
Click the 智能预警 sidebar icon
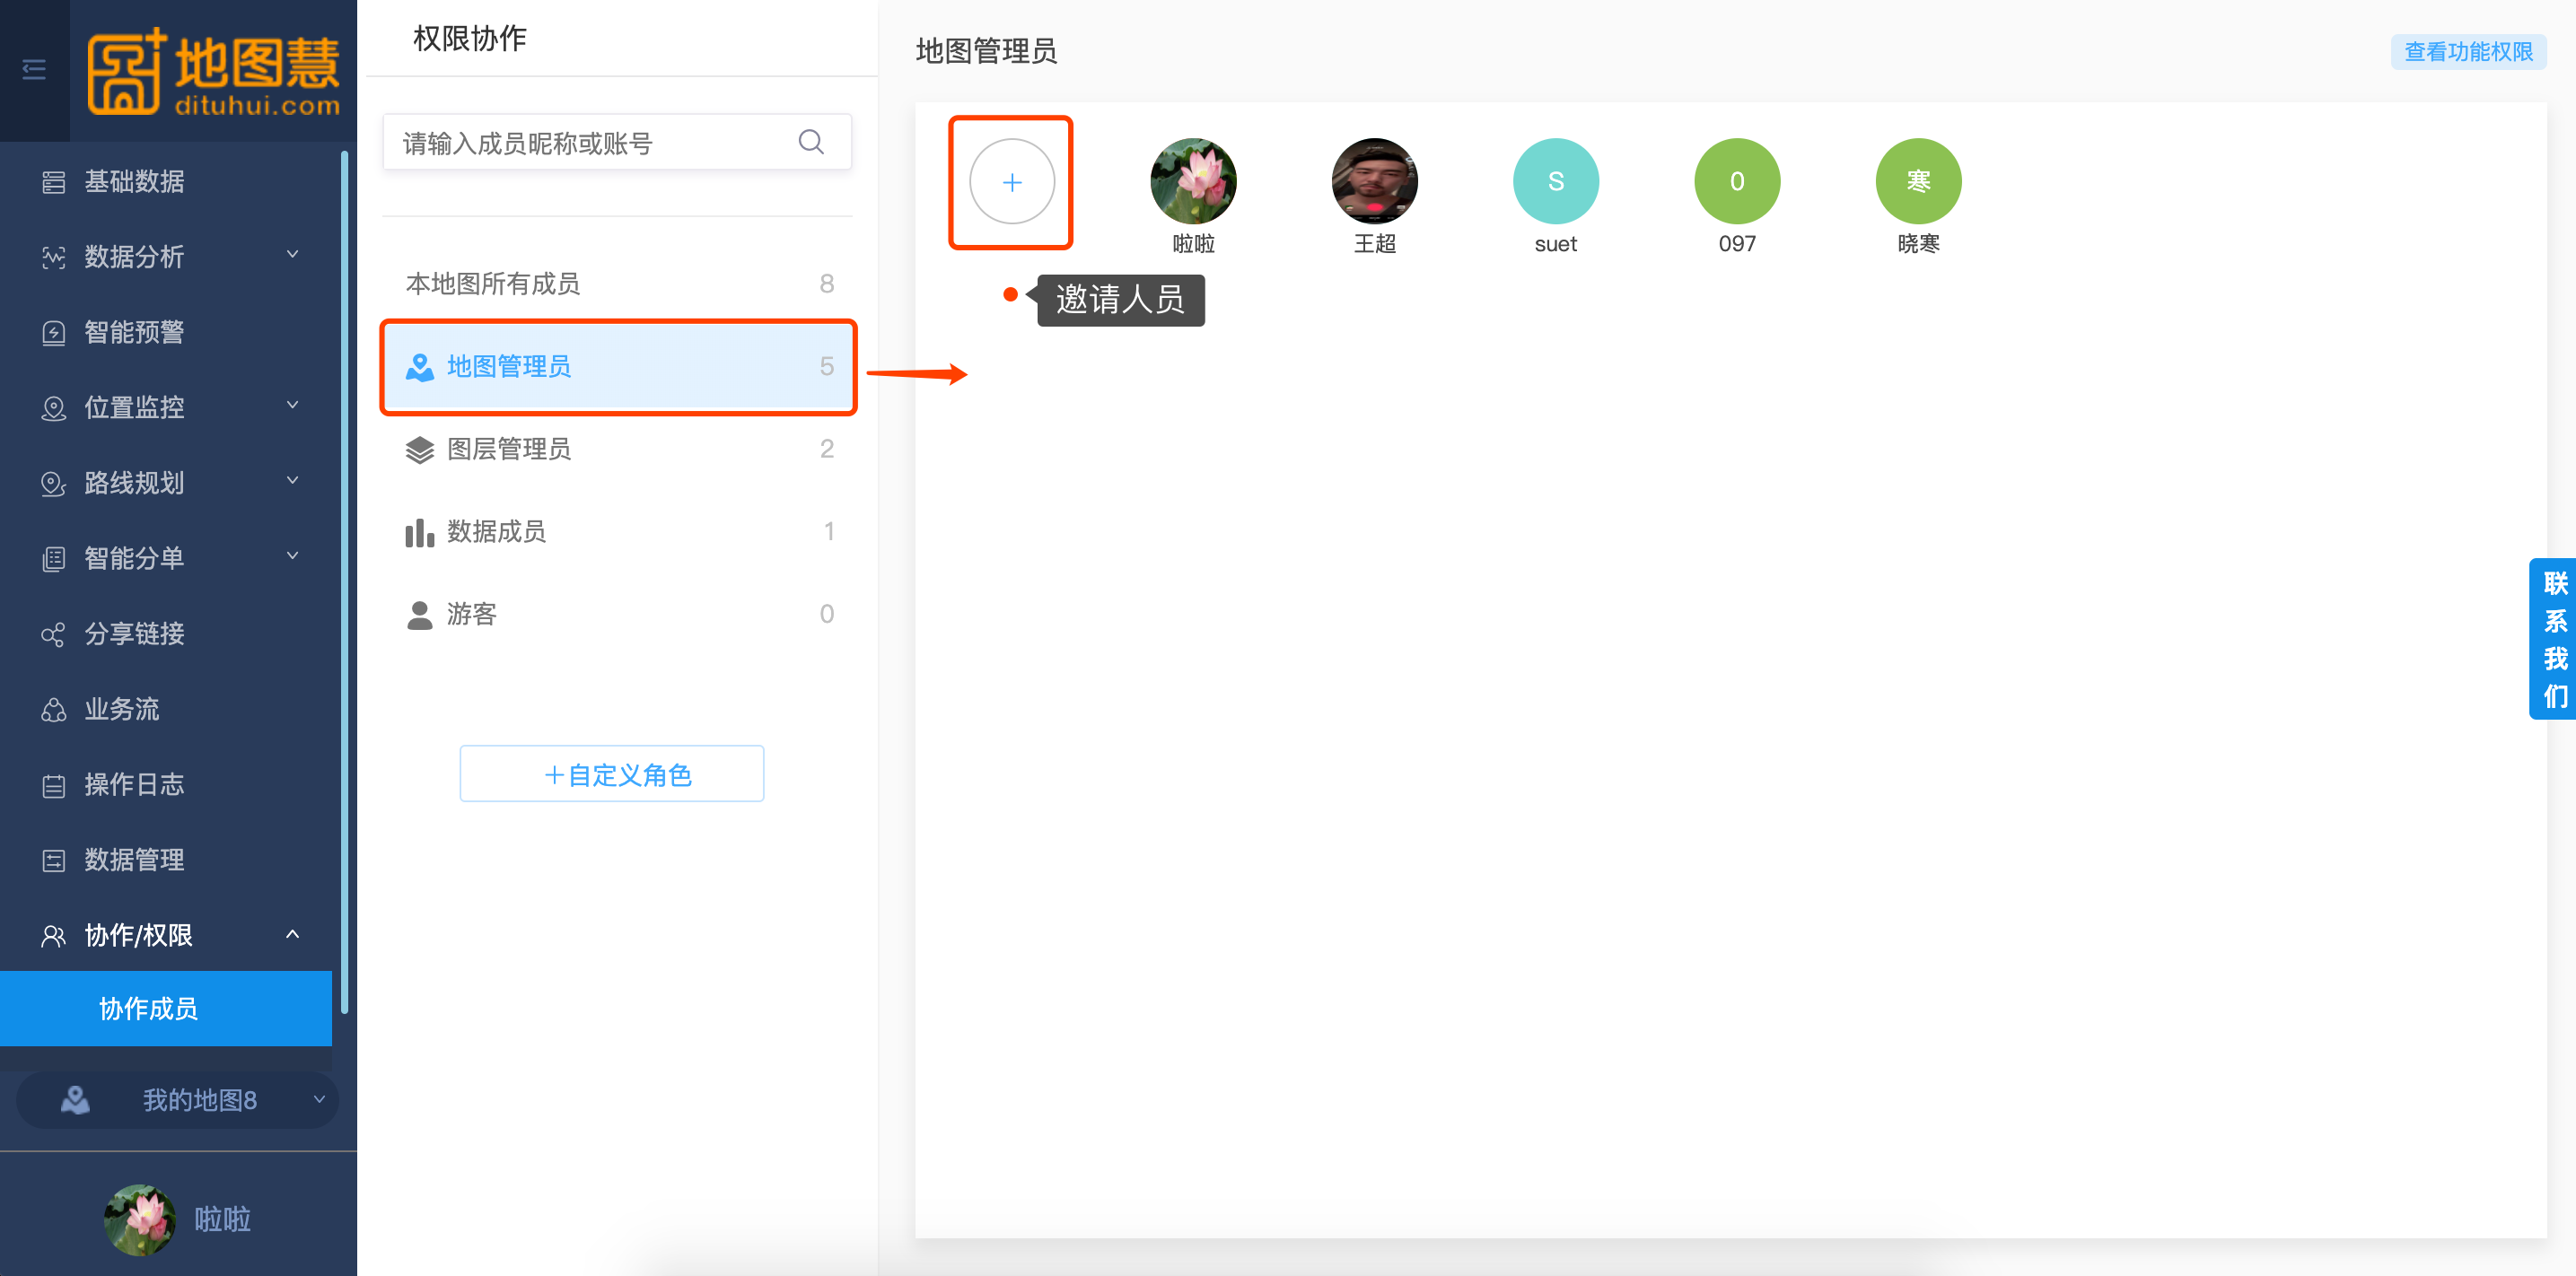[54, 332]
